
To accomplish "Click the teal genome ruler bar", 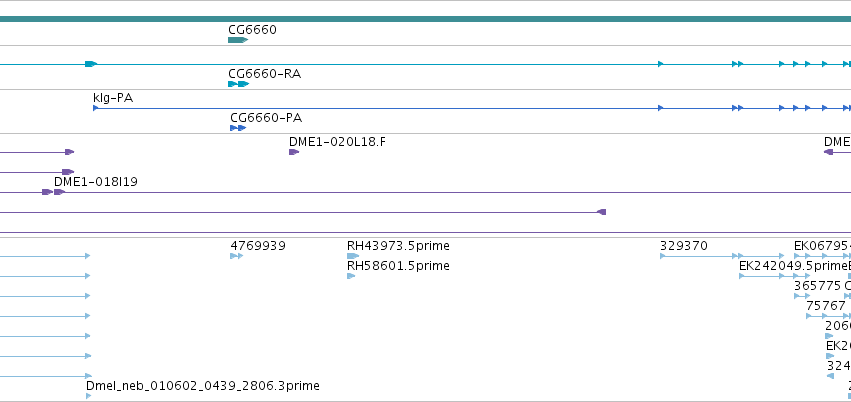I will [426, 19].
